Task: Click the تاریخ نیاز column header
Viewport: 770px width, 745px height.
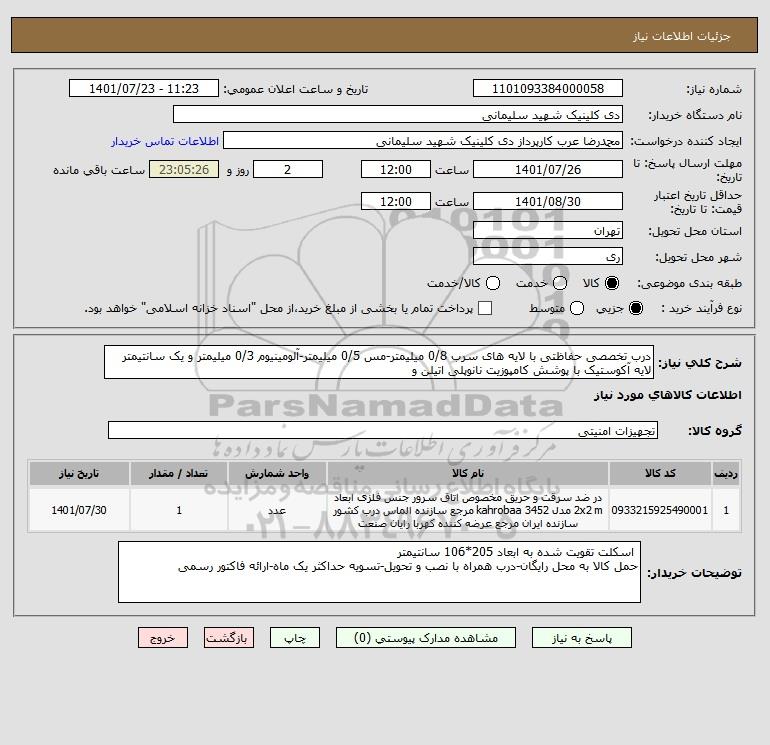Action: pos(79,473)
